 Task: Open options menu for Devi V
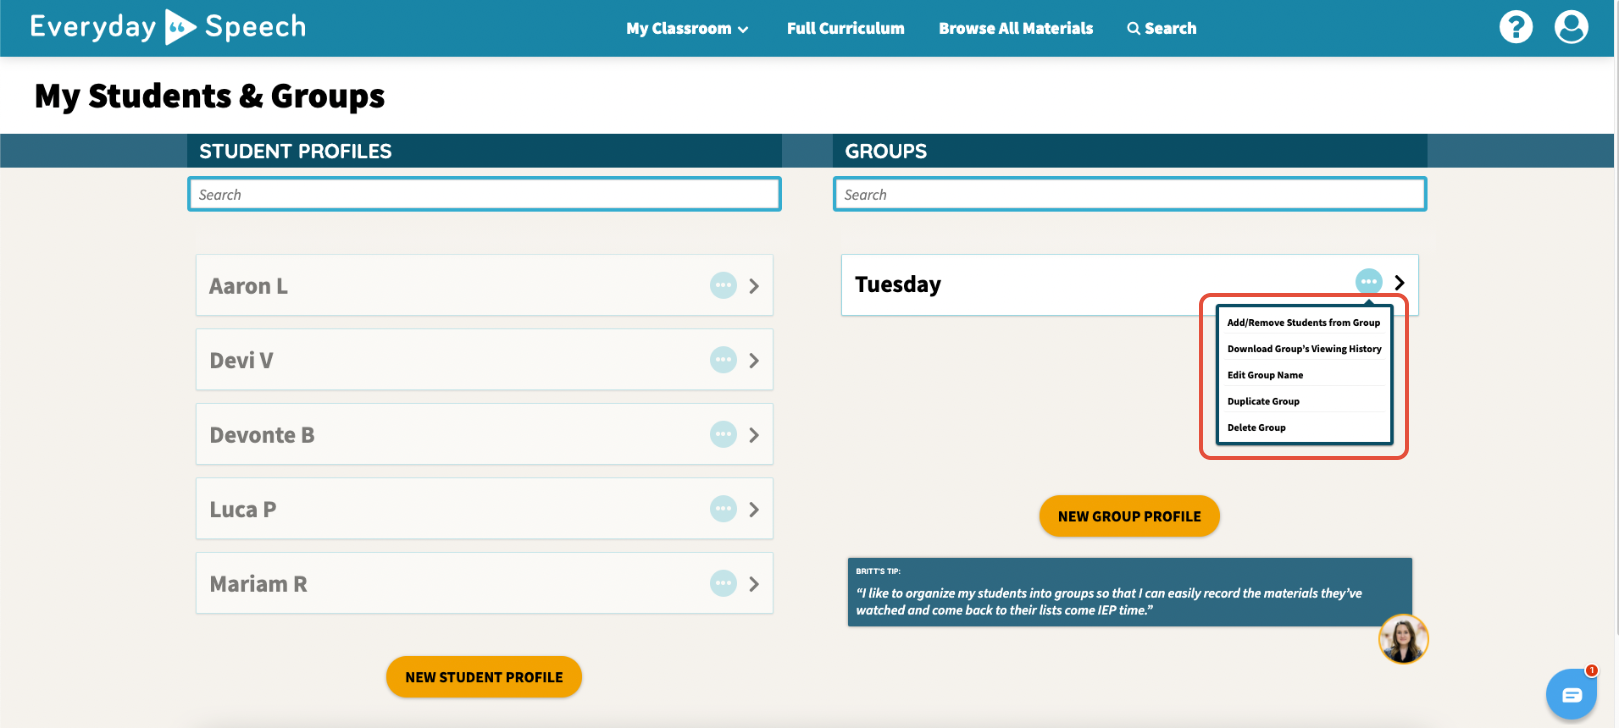[x=723, y=360]
